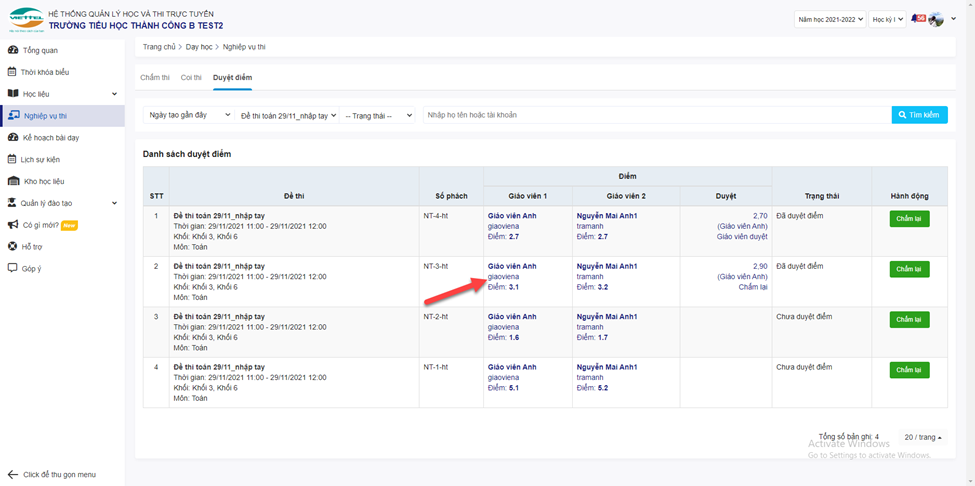Click the Kho học liệu icon

(13, 181)
